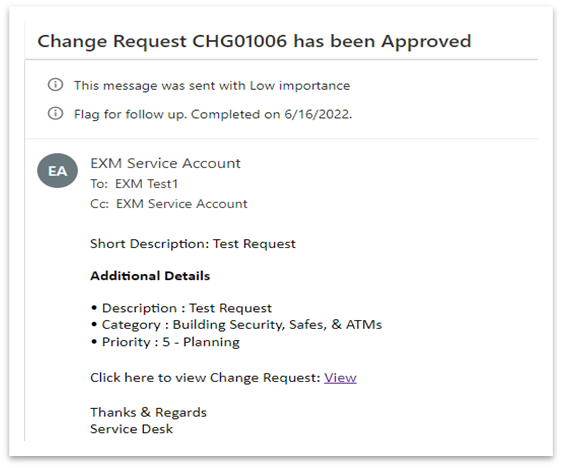Click the email subject CHG01006 heading

pyautogui.click(x=254, y=41)
